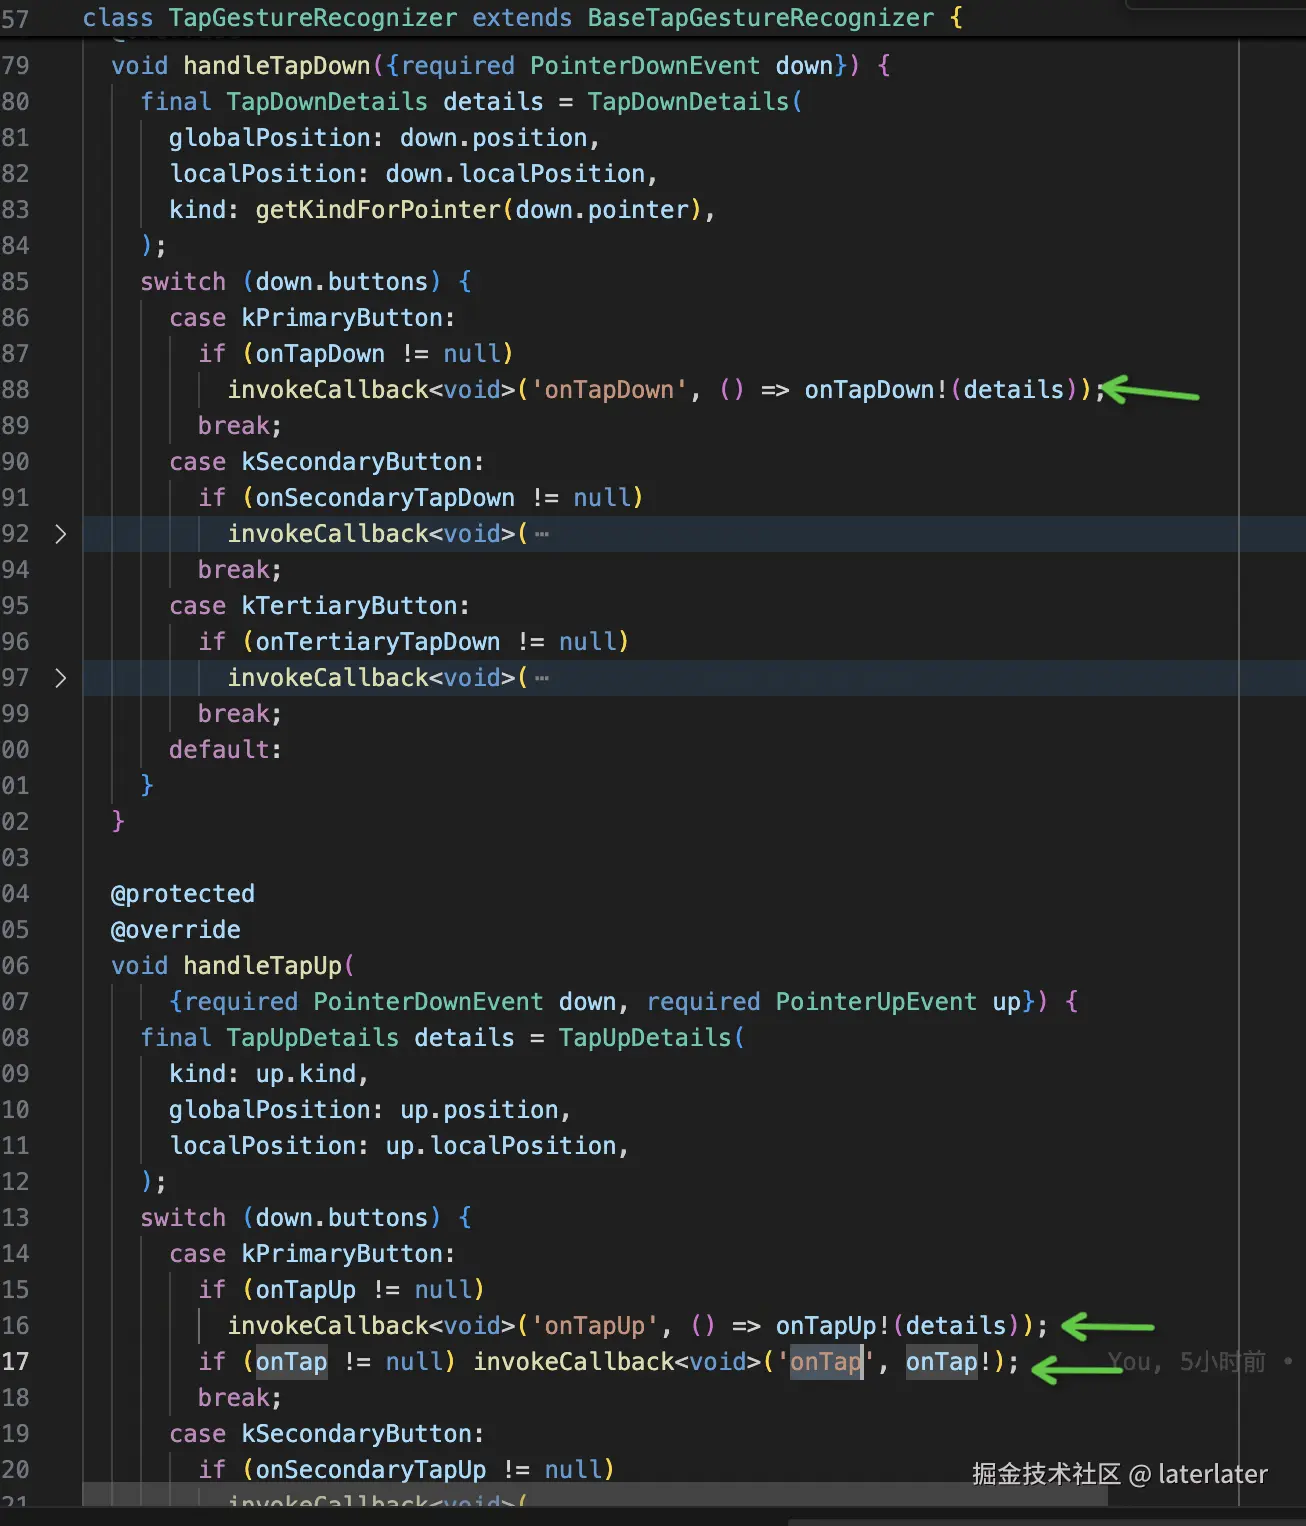
Task: Click 'break;' on line 118
Action: [240, 1398]
